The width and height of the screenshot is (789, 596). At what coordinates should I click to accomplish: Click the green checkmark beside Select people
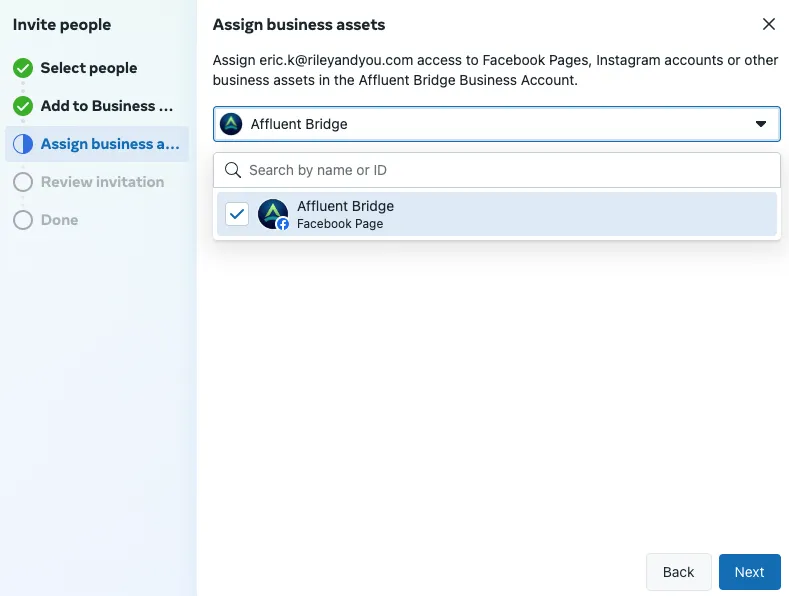tap(23, 68)
